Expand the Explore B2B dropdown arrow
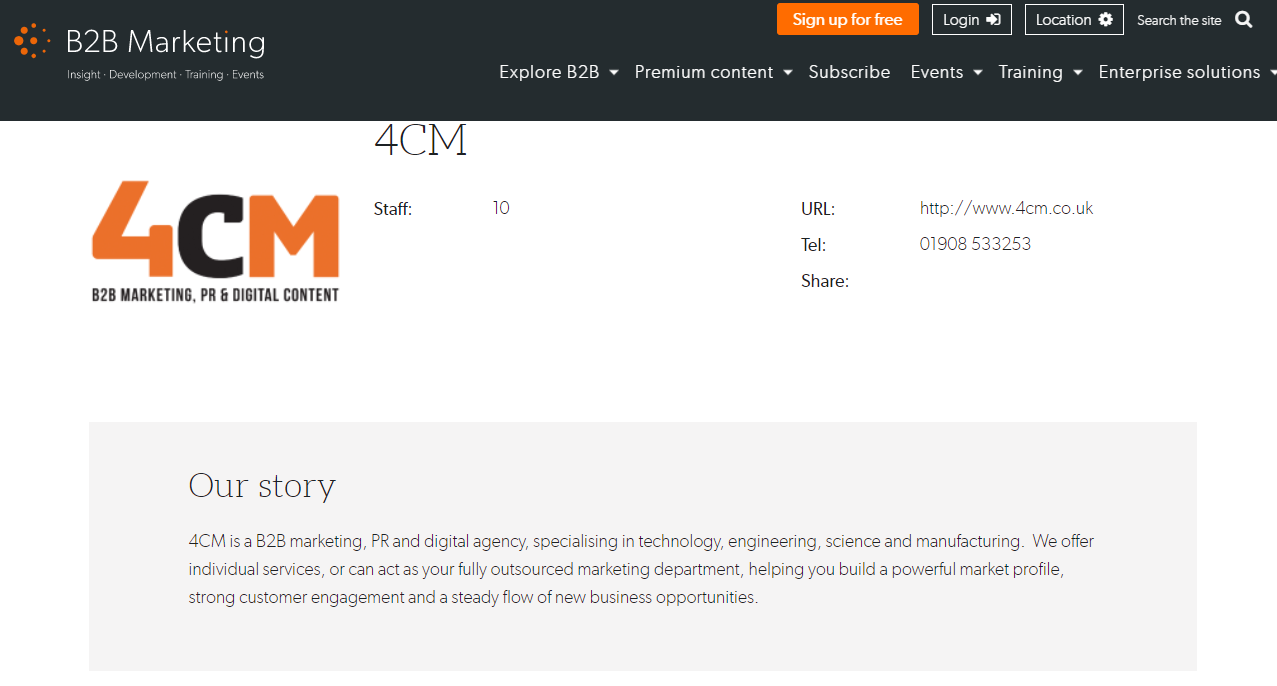The height and width of the screenshot is (686, 1277). 614,73
